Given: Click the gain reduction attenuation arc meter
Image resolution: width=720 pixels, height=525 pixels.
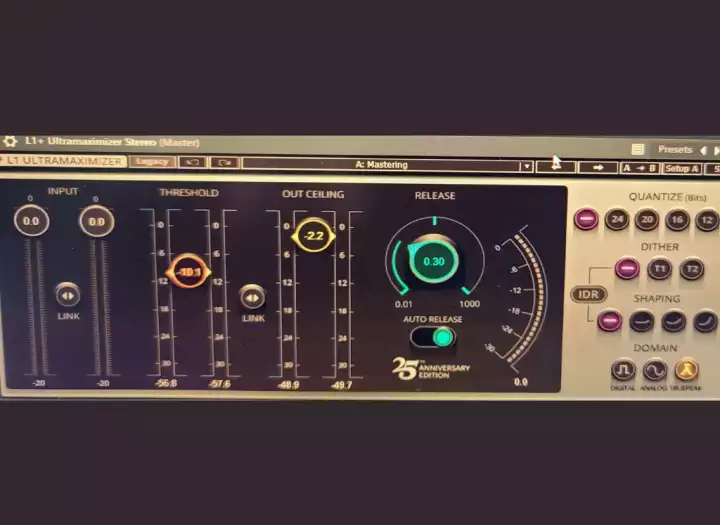Looking at the screenshot, I should coord(528,298).
